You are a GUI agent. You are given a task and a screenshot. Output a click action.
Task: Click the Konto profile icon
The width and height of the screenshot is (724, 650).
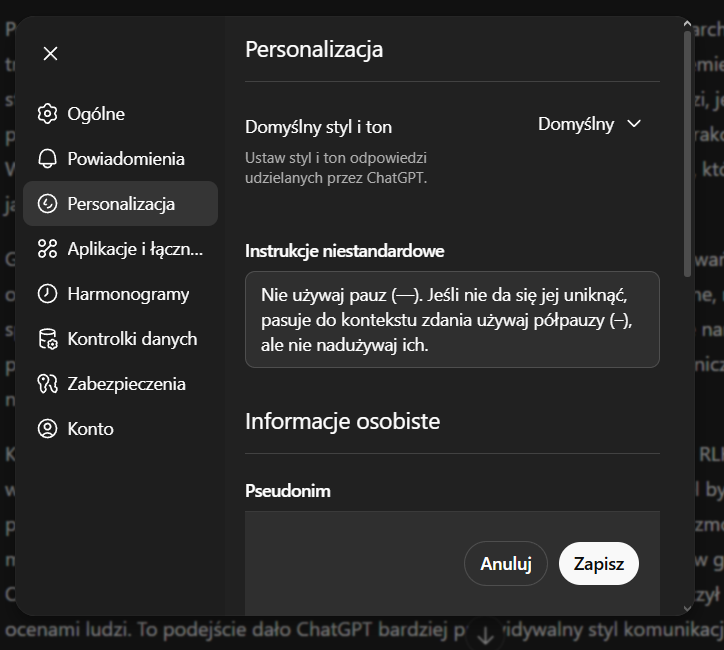point(47,429)
